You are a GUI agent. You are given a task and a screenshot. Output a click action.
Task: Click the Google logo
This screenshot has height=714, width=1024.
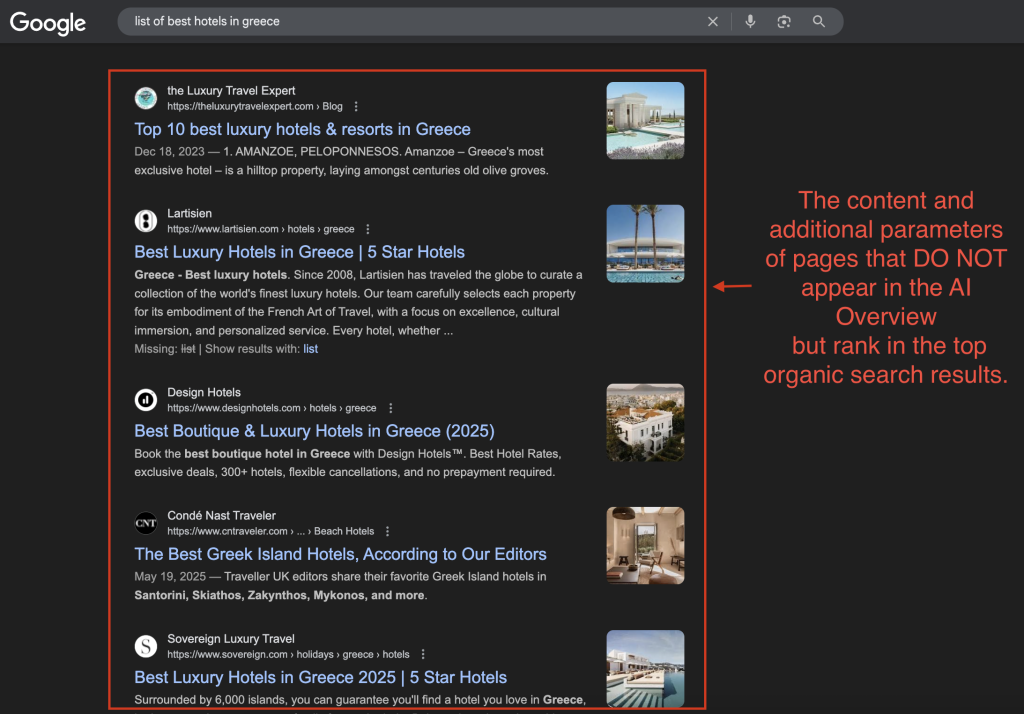click(x=48, y=23)
